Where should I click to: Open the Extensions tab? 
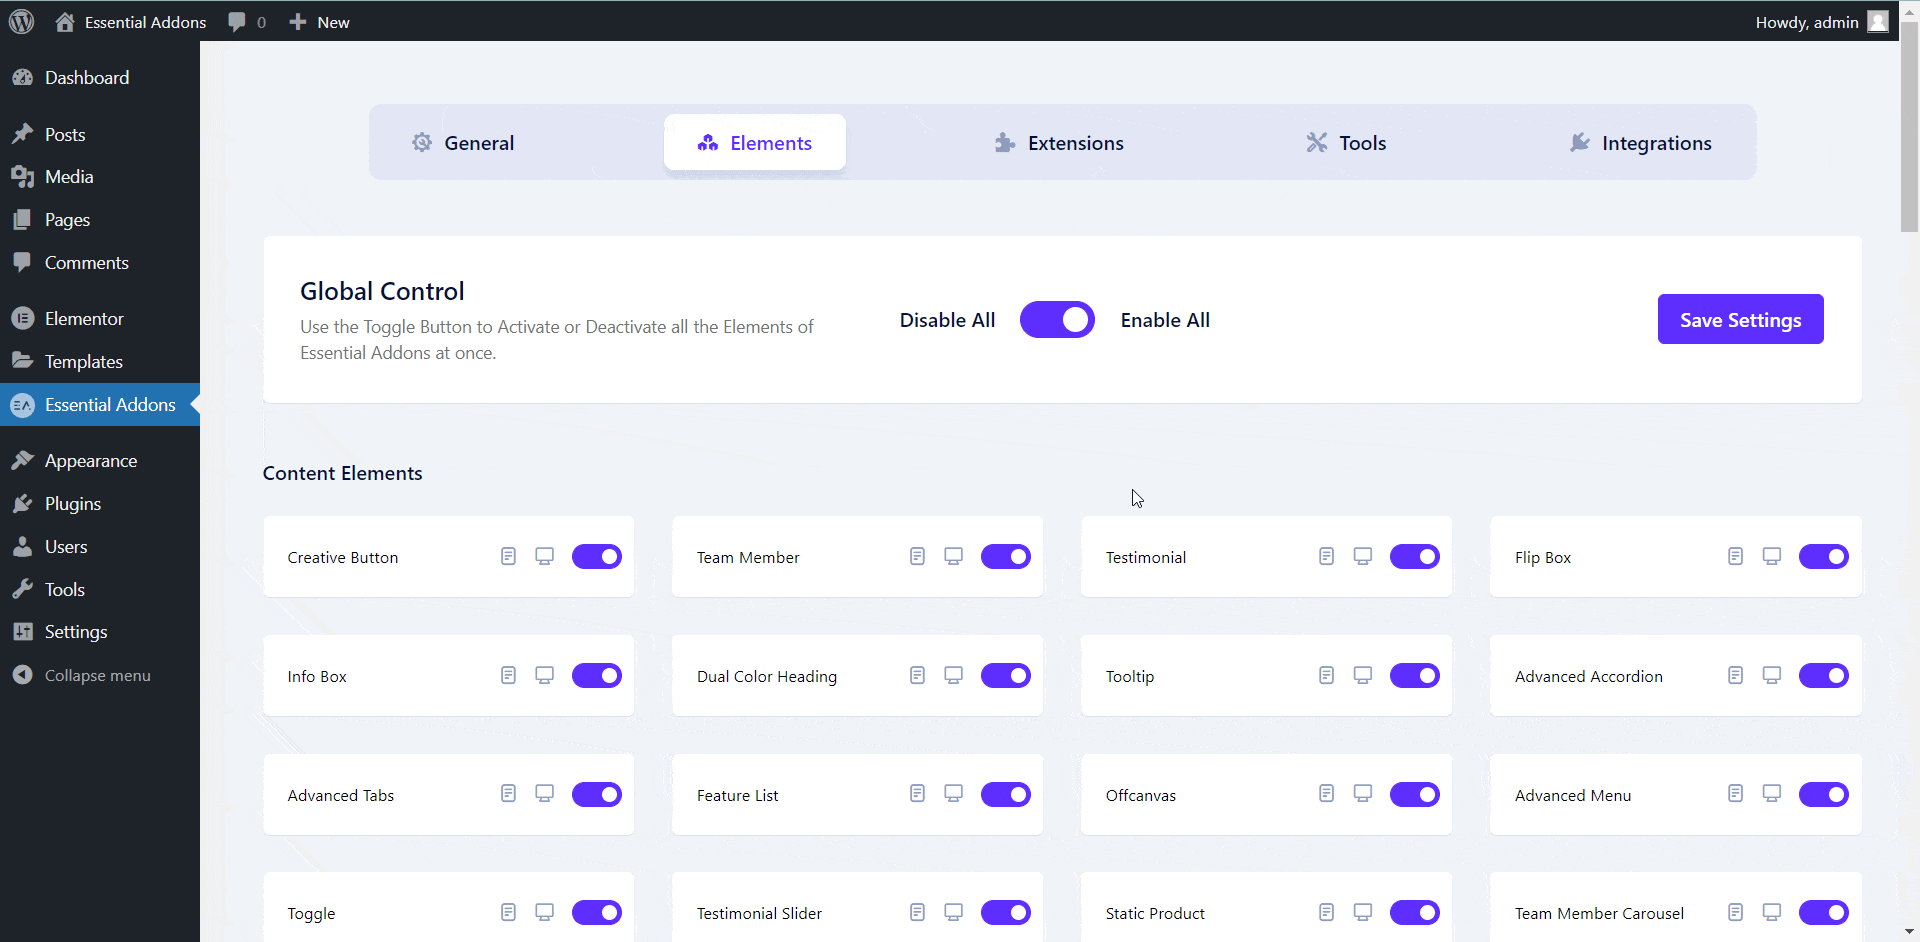click(x=1059, y=143)
